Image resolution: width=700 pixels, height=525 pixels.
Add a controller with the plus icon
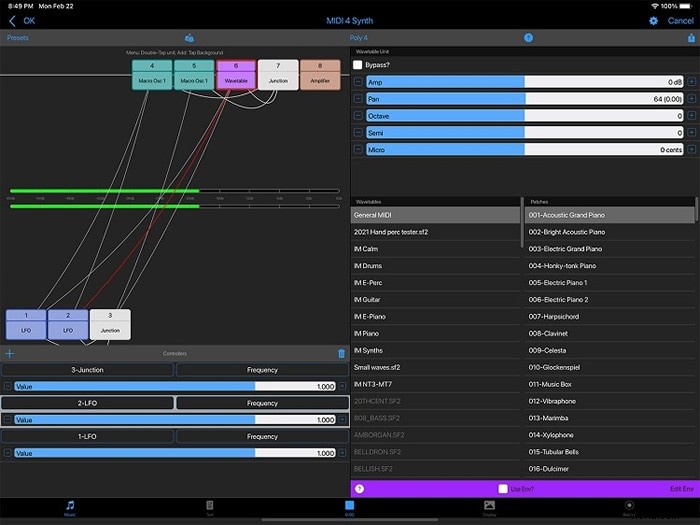[x=9, y=354]
